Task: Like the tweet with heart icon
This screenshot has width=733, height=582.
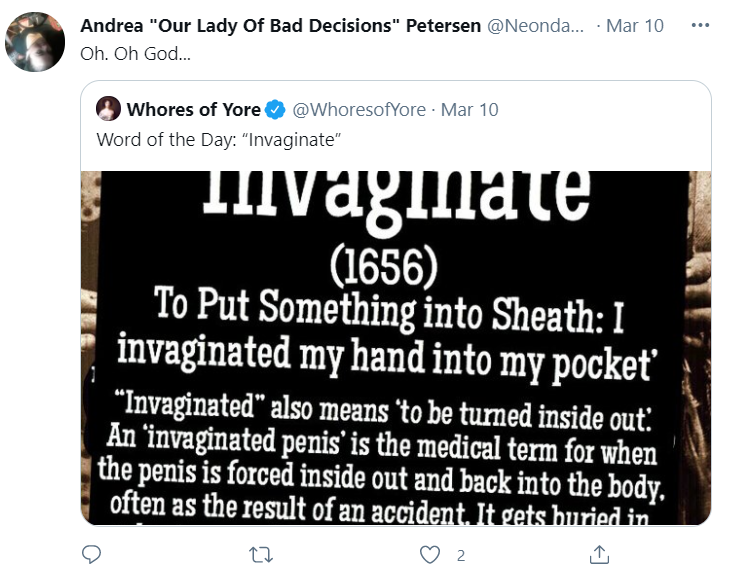Action: pos(430,555)
